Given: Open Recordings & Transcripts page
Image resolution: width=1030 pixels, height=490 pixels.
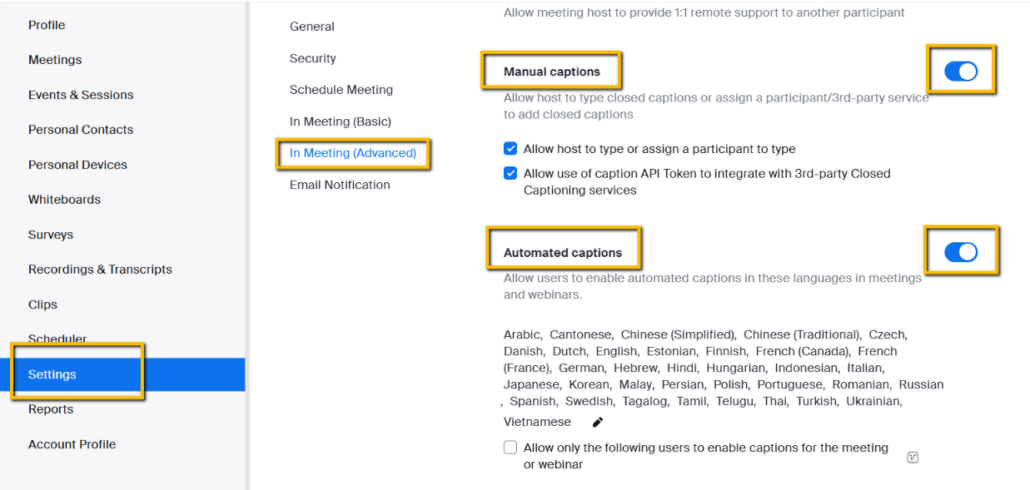Looking at the screenshot, I should click(x=100, y=269).
